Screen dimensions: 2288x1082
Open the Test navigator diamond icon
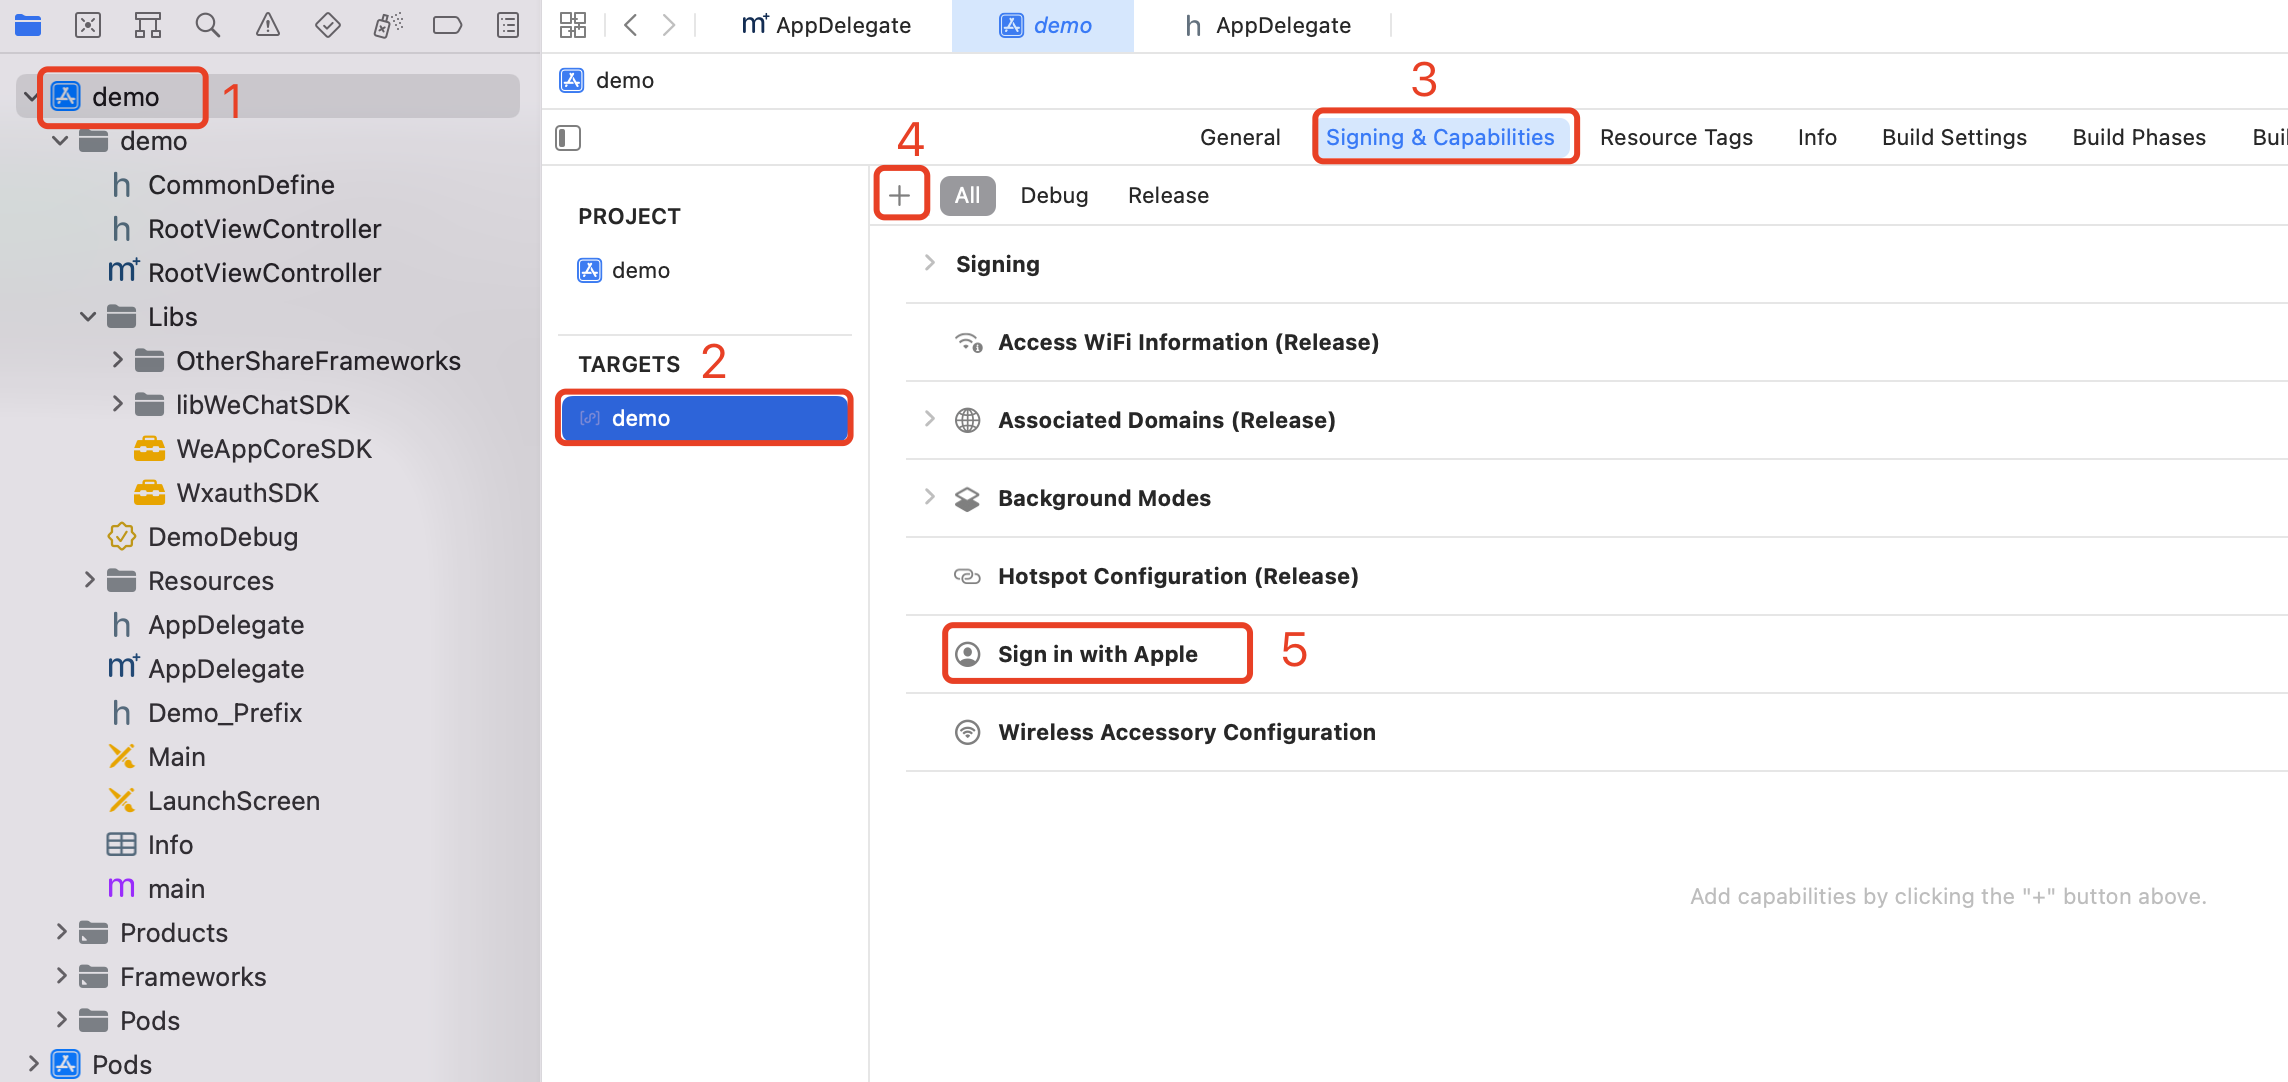(328, 25)
